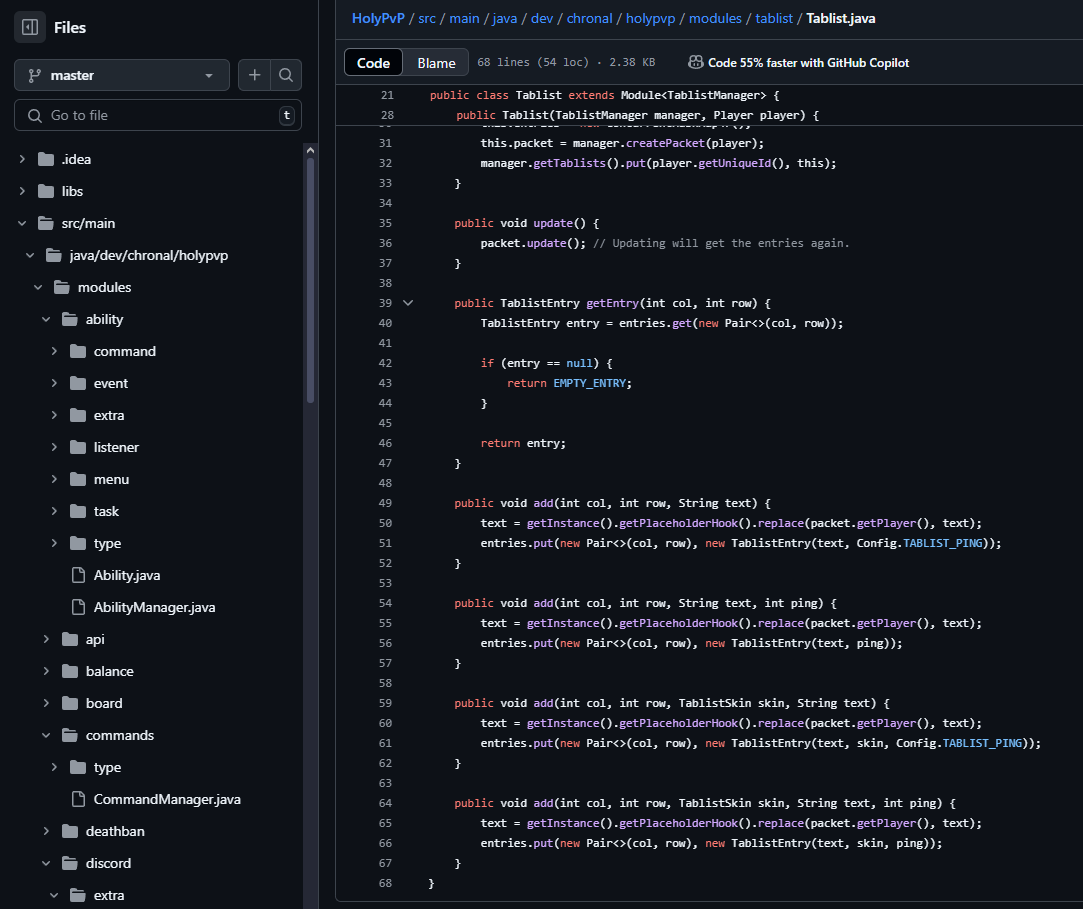The width and height of the screenshot is (1083, 909).
Task: Expand the command folder chevron
Action: (x=54, y=352)
